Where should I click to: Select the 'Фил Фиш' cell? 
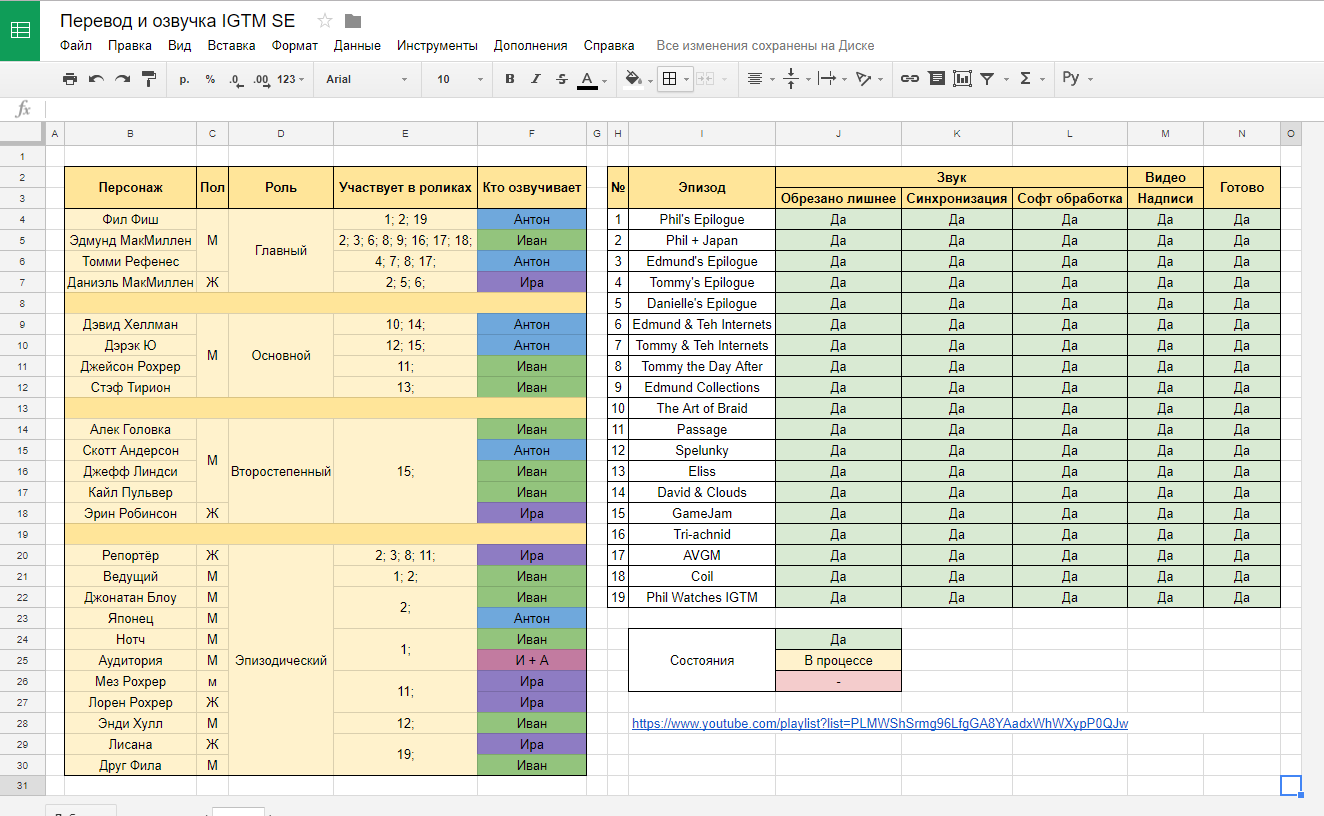click(x=131, y=219)
